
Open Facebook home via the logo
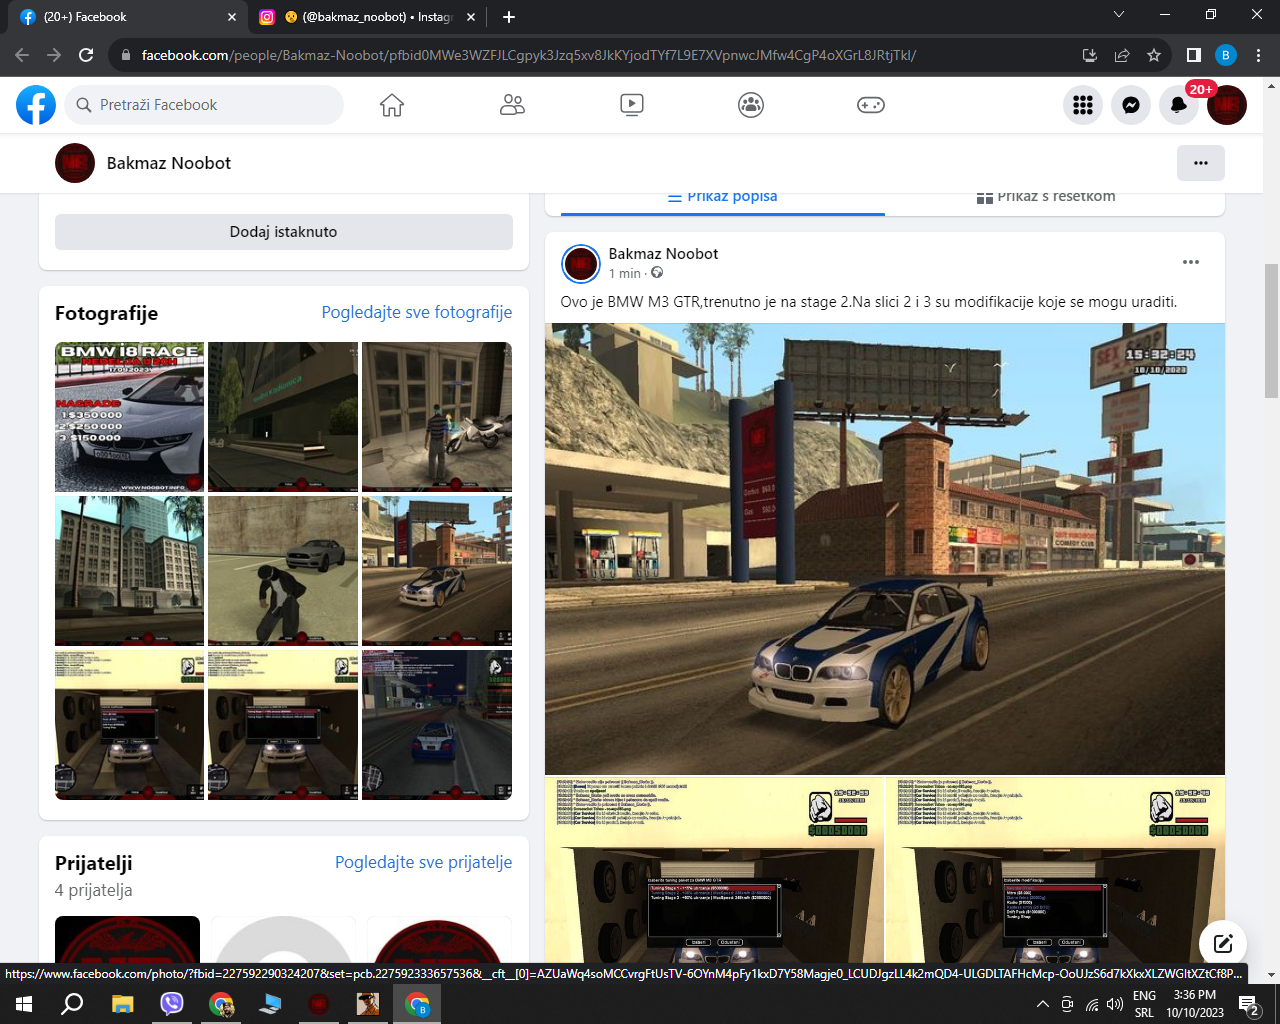[36, 105]
